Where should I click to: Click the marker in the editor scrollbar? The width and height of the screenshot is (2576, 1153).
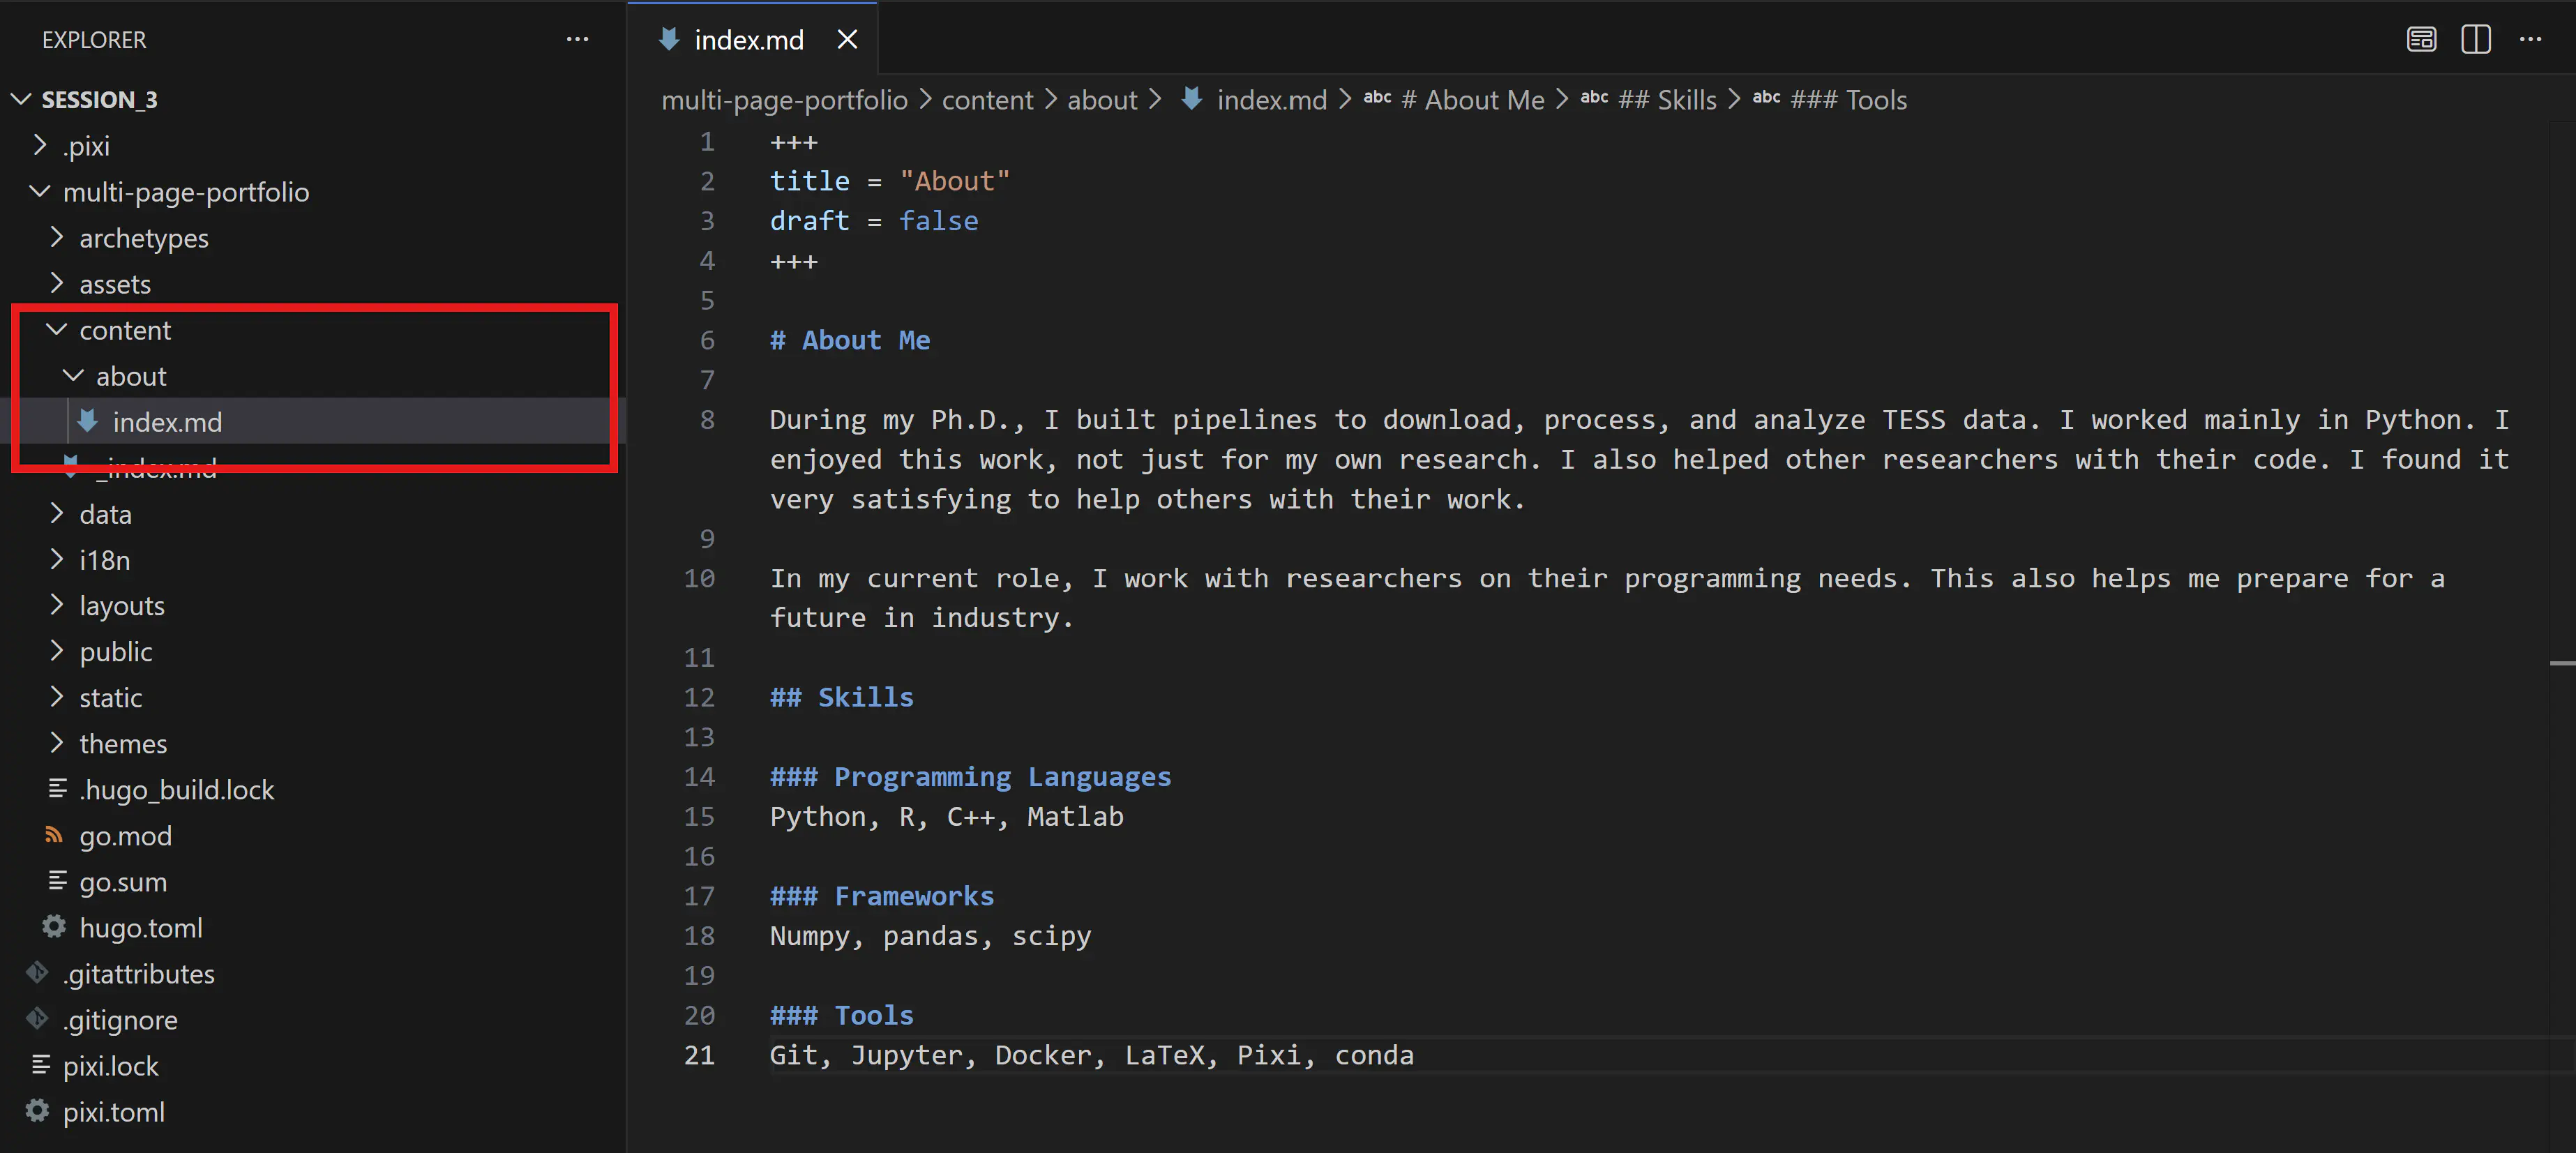(x=2561, y=663)
